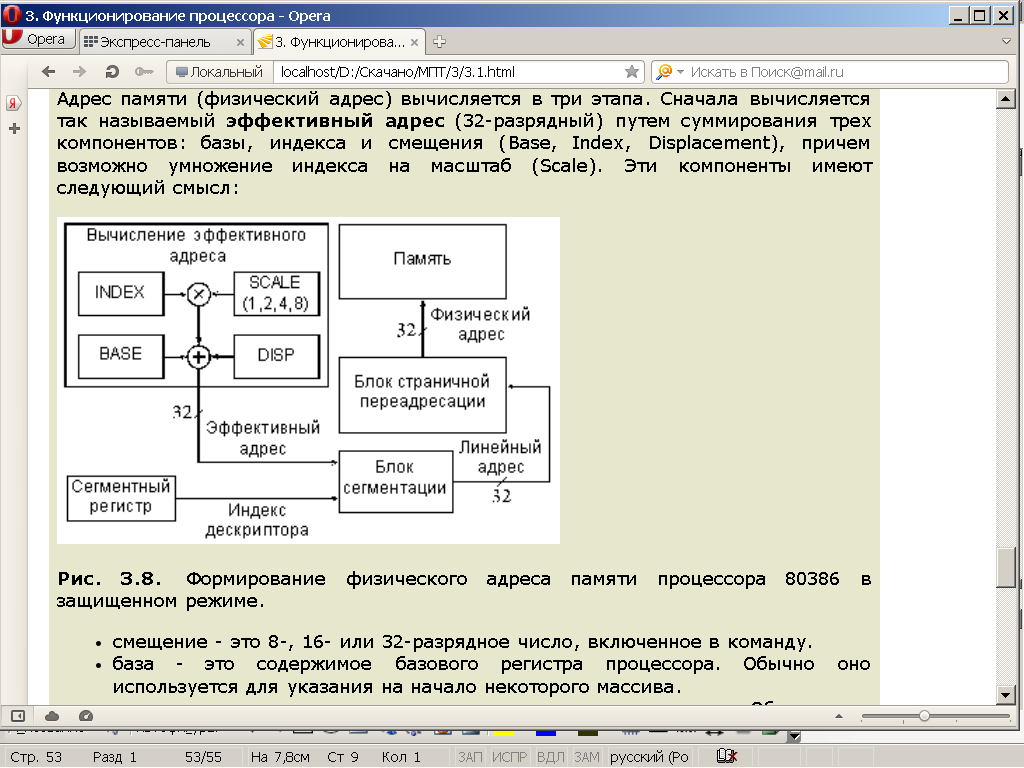1024x768 pixels.
Task: Click up arrow of page scrollbar
Action: (1006, 99)
